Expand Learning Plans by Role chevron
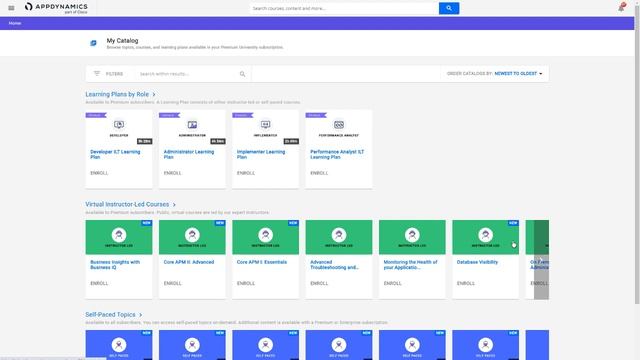The width and height of the screenshot is (640, 360). (154, 95)
